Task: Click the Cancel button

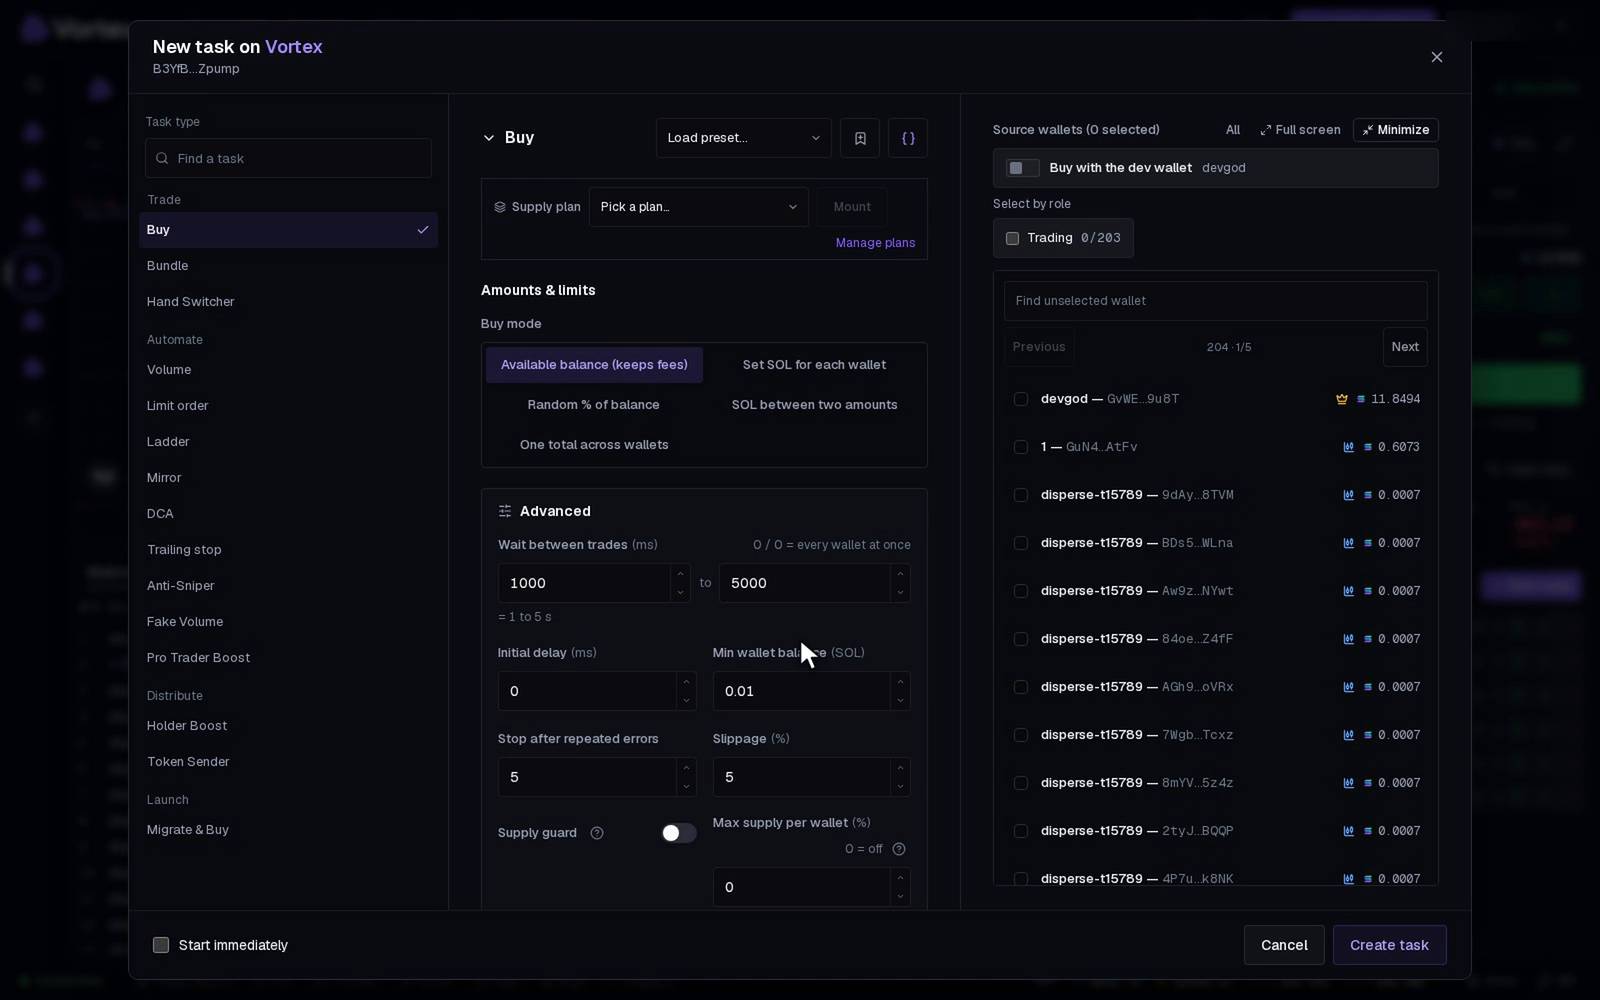Action: pos(1284,945)
